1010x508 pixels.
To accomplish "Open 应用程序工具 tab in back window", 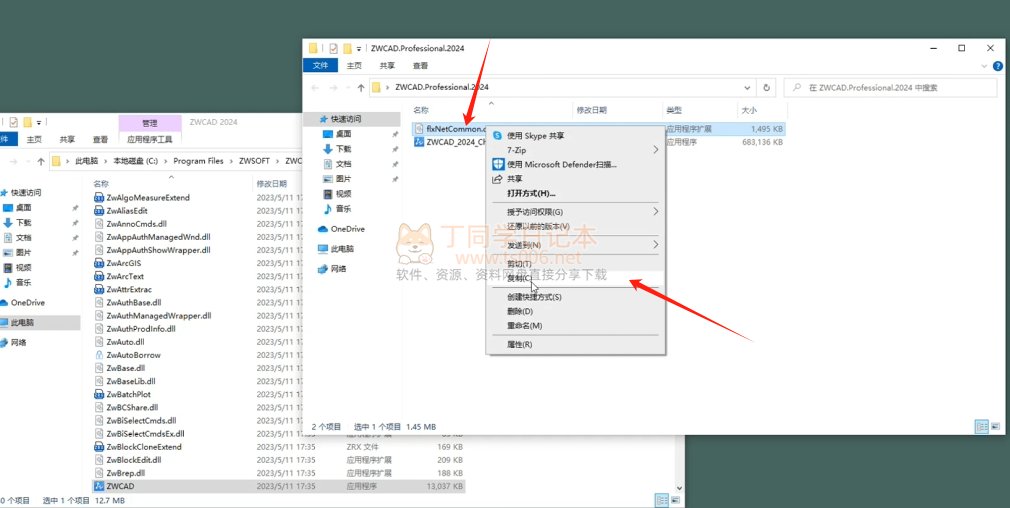I will (150, 139).
